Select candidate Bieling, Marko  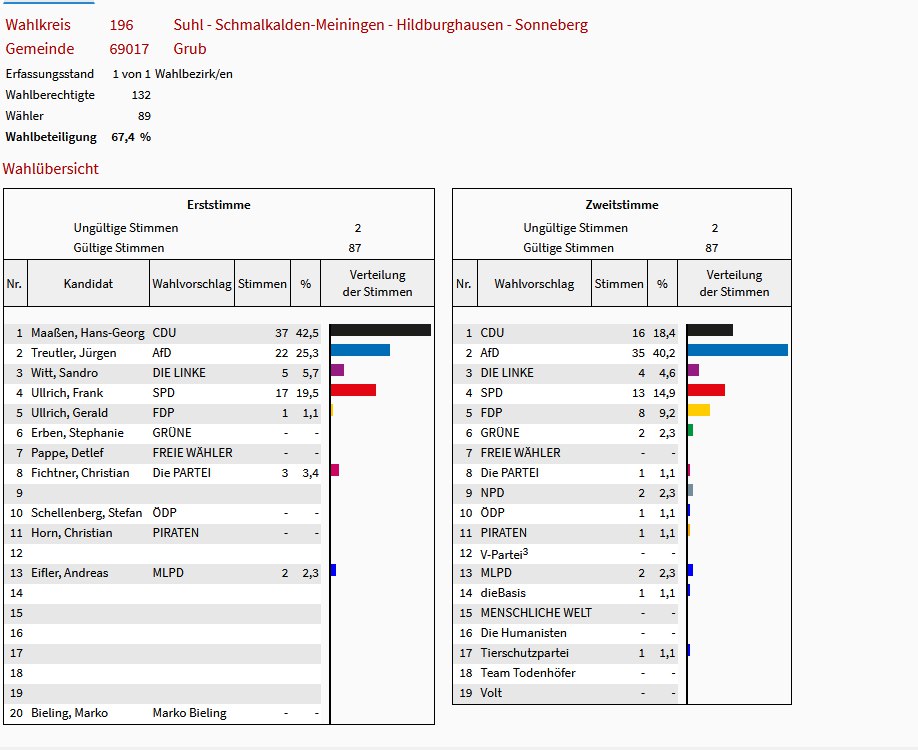(x=69, y=713)
